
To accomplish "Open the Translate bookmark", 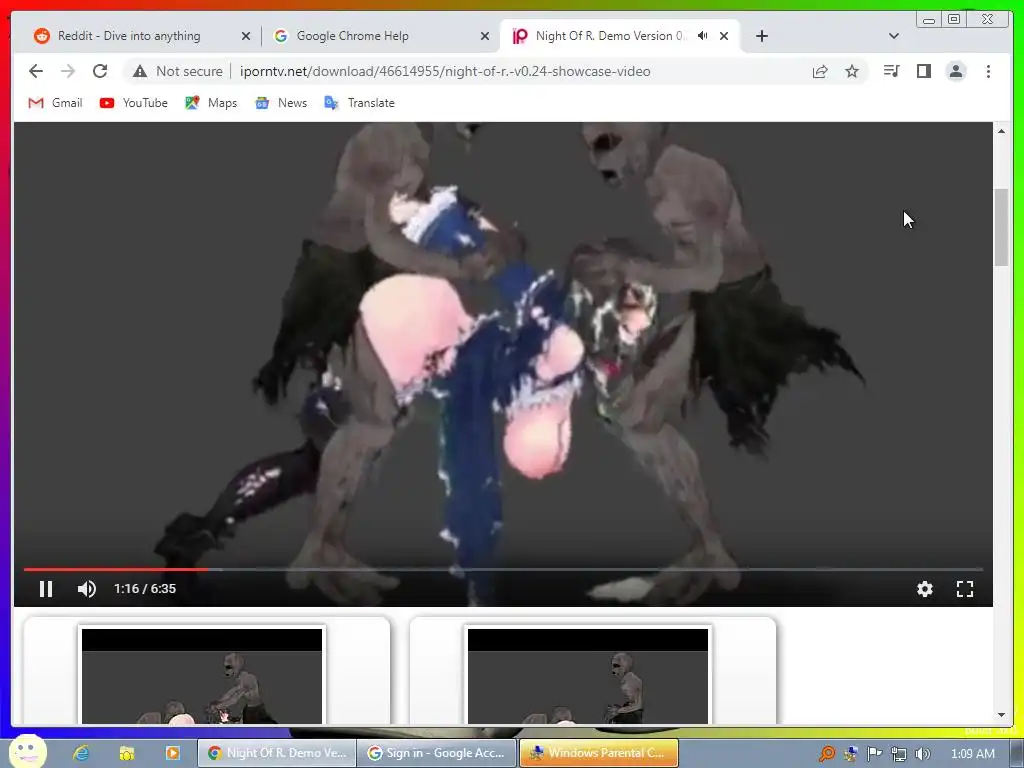I will (359, 103).
